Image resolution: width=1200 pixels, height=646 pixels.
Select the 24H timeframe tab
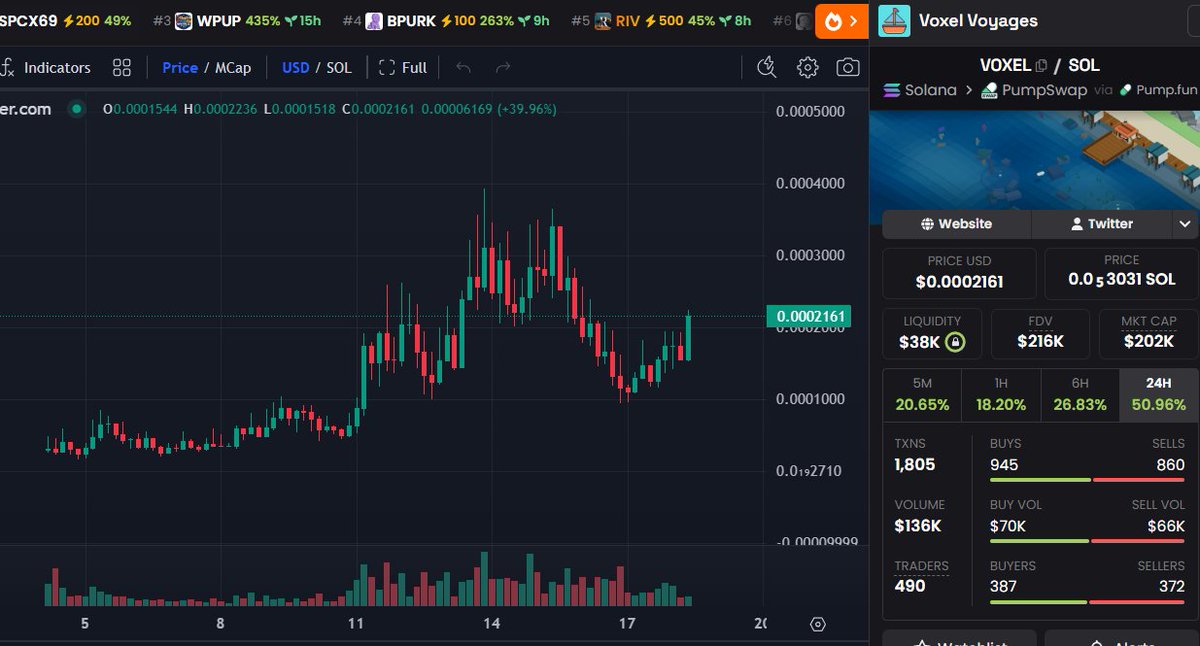click(x=1158, y=395)
